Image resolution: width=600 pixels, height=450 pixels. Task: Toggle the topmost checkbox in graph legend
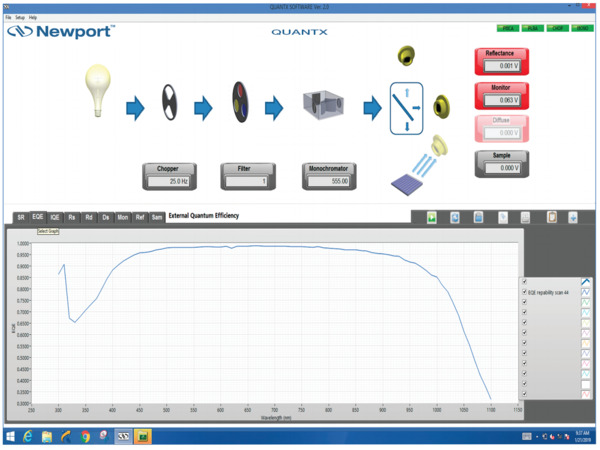pos(525,281)
